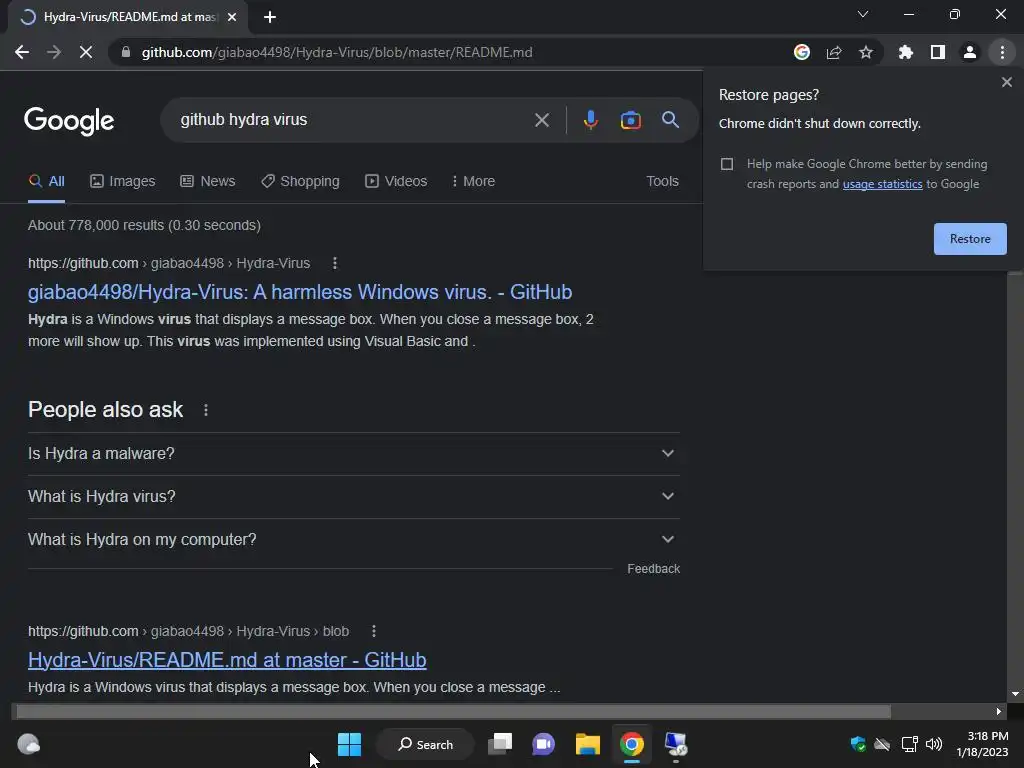Close the Hydra-Virus README tab
The image size is (1024, 768).
pos(232,18)
